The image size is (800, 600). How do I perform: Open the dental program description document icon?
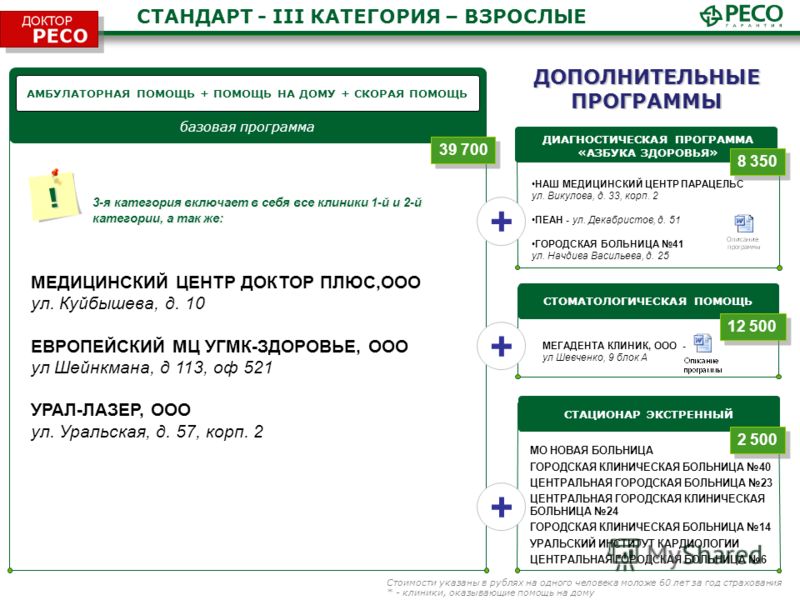(x=703, y=343)
